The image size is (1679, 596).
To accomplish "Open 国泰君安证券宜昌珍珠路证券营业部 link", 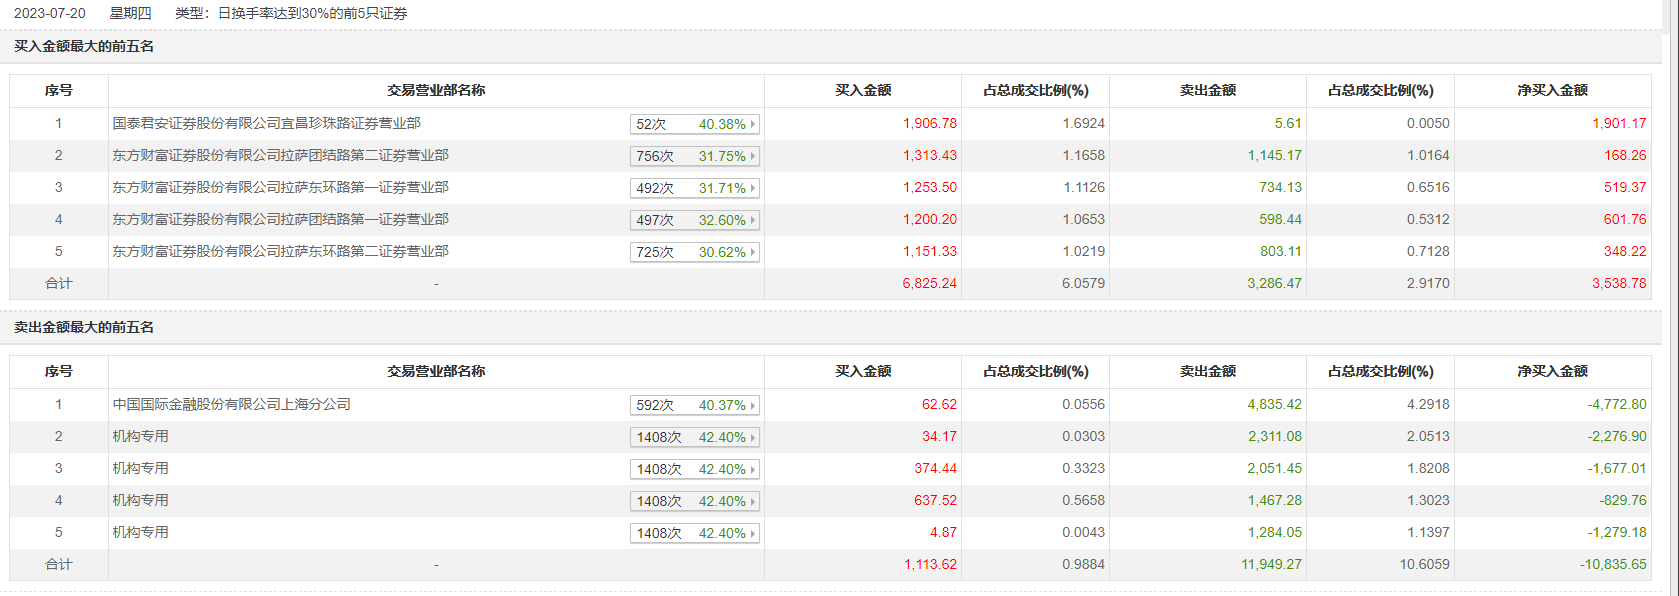I will (266, 123).
